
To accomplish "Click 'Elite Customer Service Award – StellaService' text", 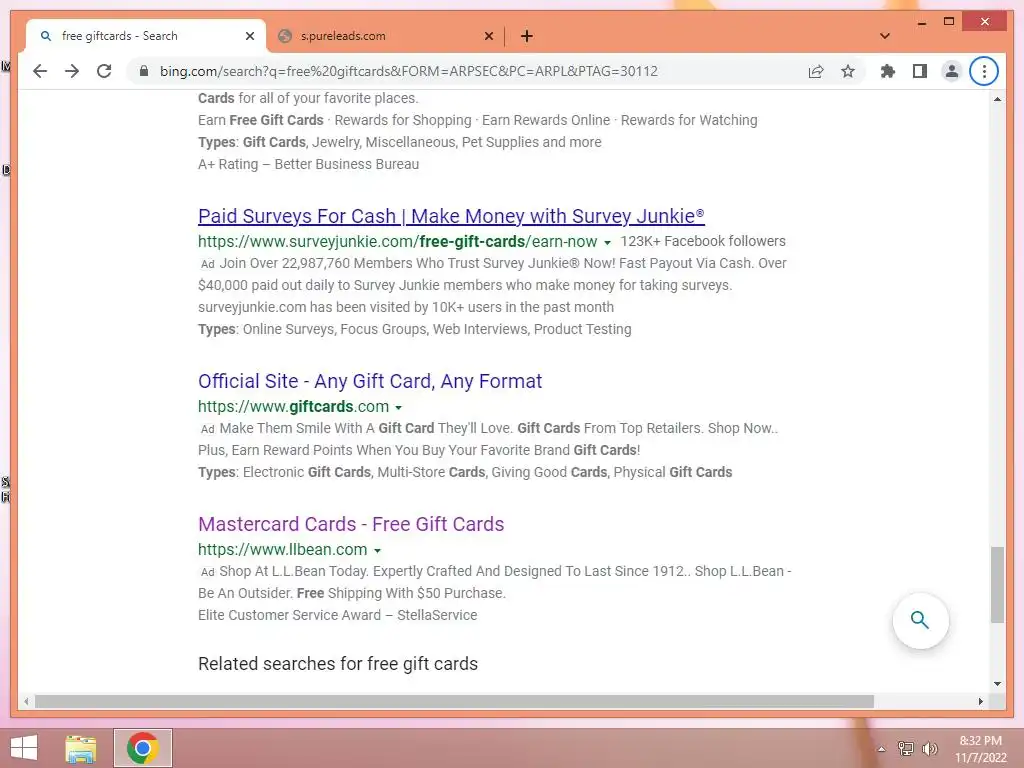I will click(x=338, y=615).
